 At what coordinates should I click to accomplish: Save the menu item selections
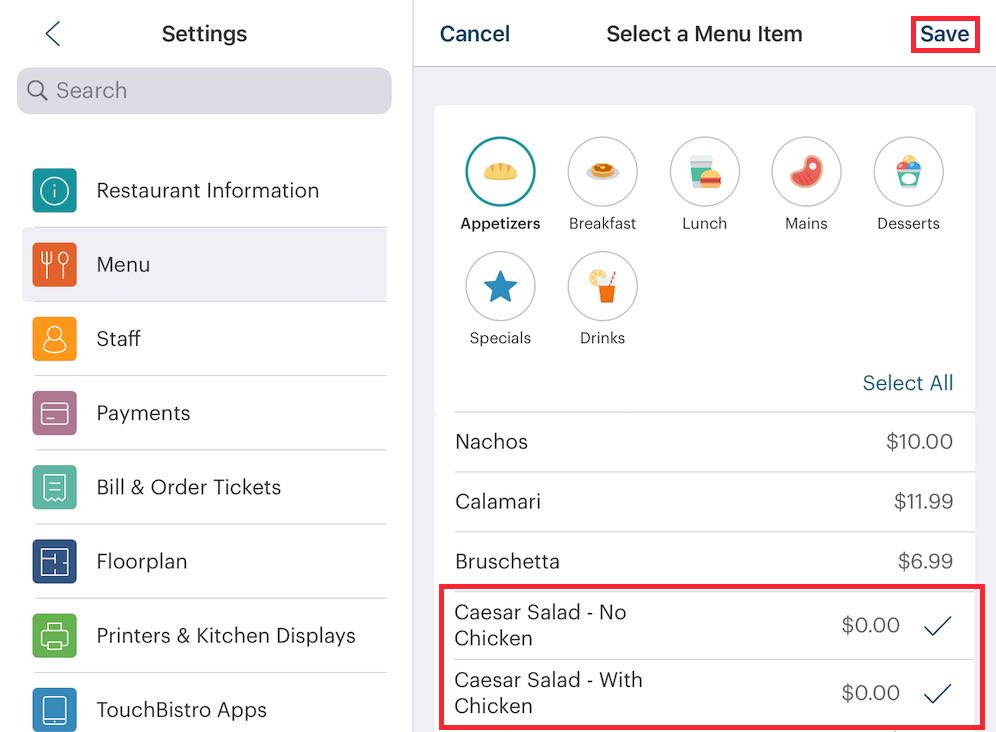[944, 33]
